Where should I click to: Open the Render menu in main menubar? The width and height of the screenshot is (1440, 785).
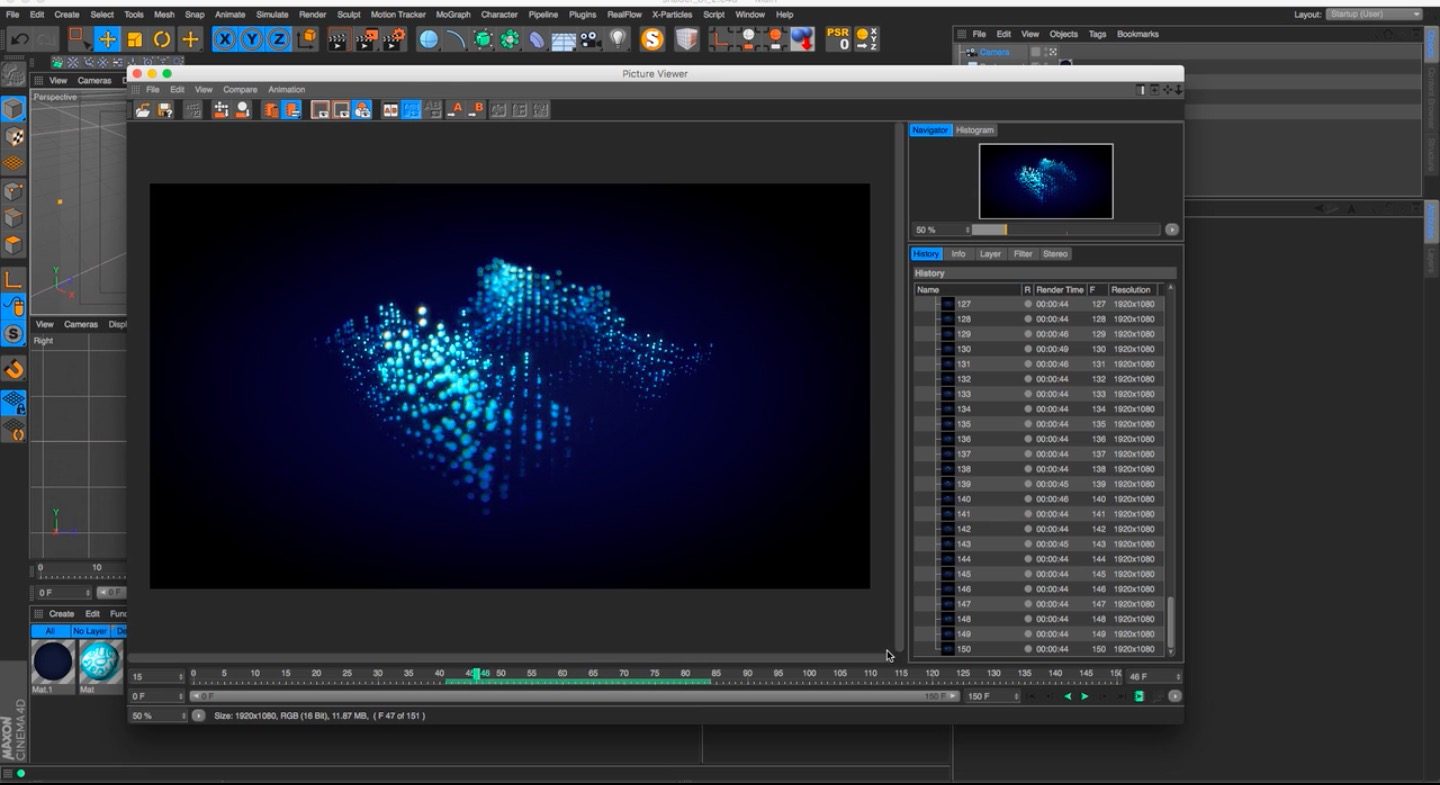tap(313, 15)
